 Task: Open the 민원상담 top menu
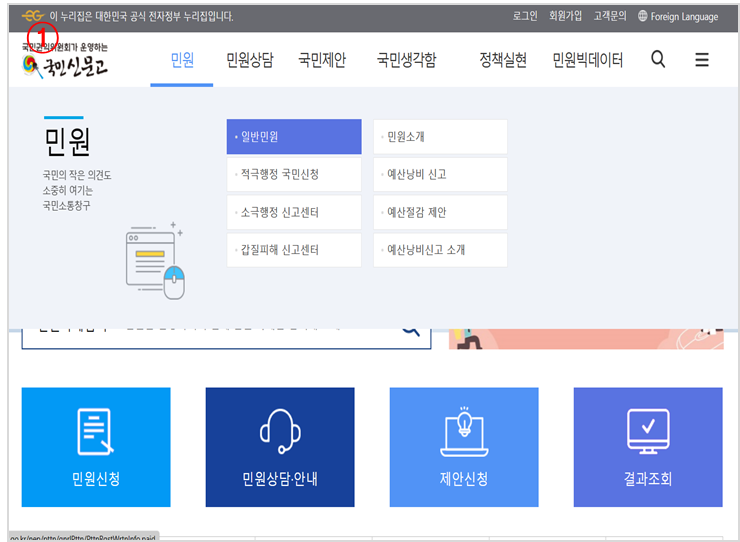point(250,60)
